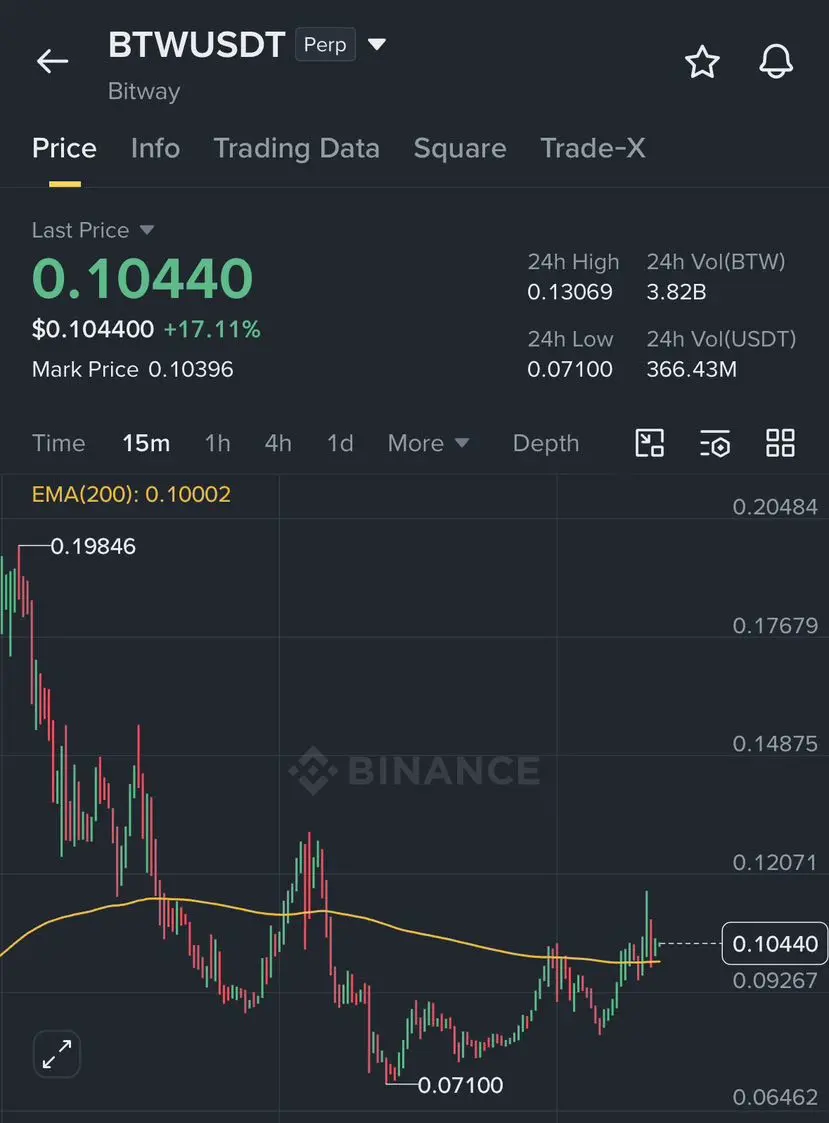Open the four-square grid layout icon
Screen dimensions: 829x1123
(x=780, y=443)
